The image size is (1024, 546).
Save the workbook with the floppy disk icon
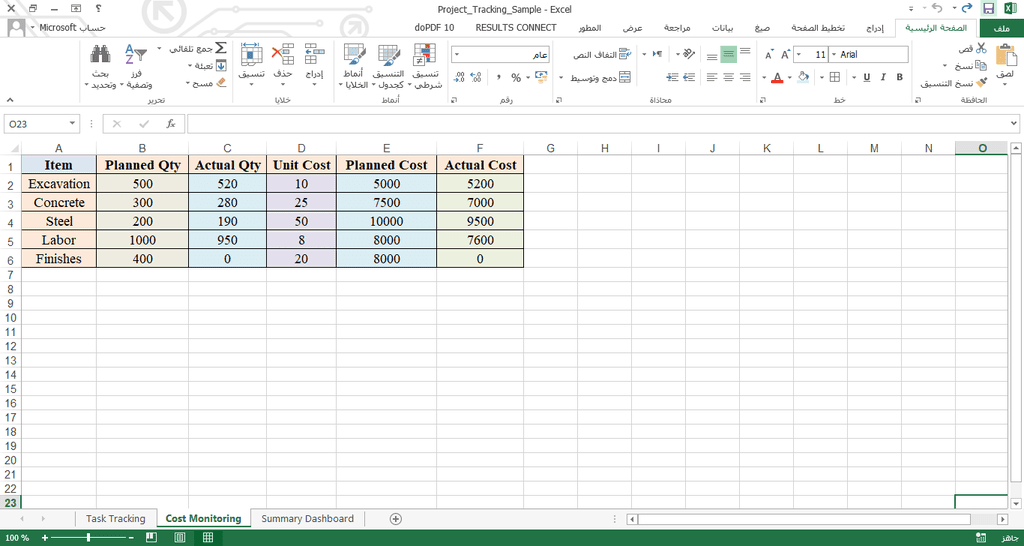[988, 8]
